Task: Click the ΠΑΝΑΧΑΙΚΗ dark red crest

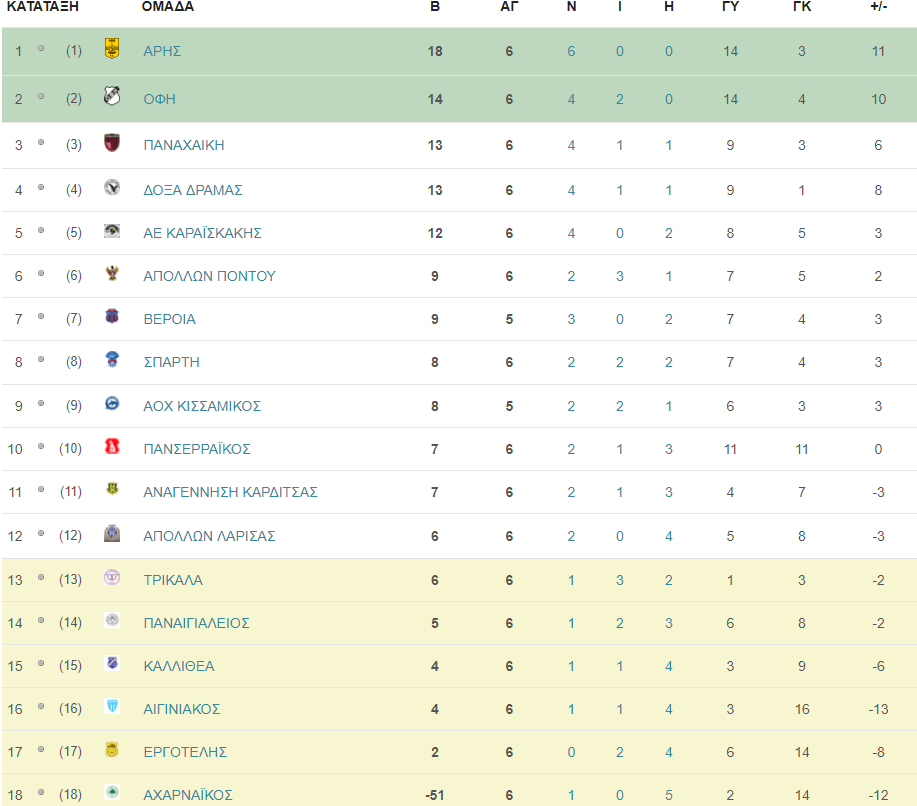Action: tap(112, 142)
